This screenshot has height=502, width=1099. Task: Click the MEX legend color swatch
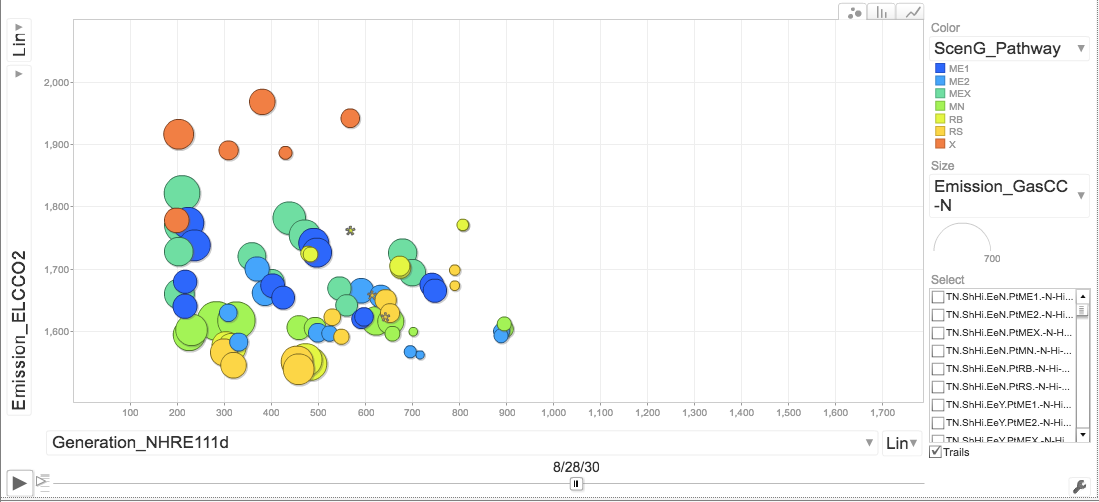coord(941,94)
